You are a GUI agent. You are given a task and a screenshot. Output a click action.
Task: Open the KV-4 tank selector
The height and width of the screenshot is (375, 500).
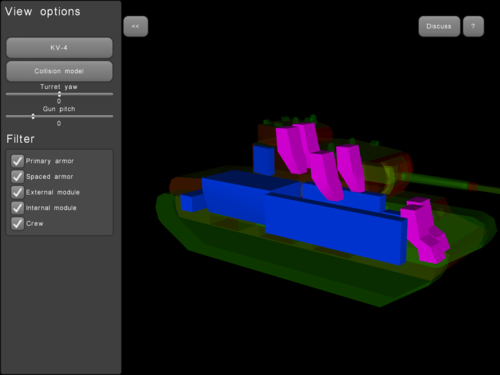[59, 48]
